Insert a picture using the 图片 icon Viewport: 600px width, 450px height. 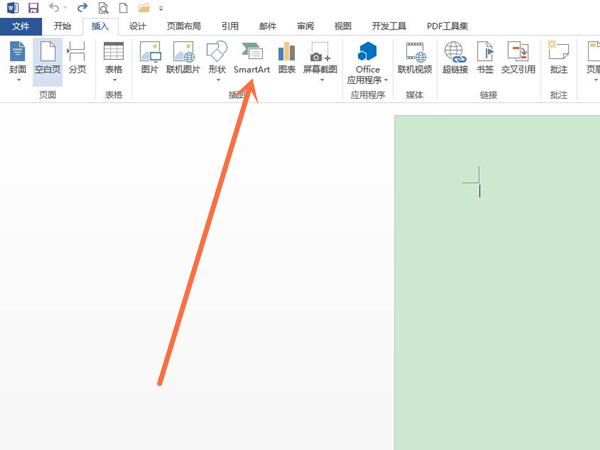[150, 58]
